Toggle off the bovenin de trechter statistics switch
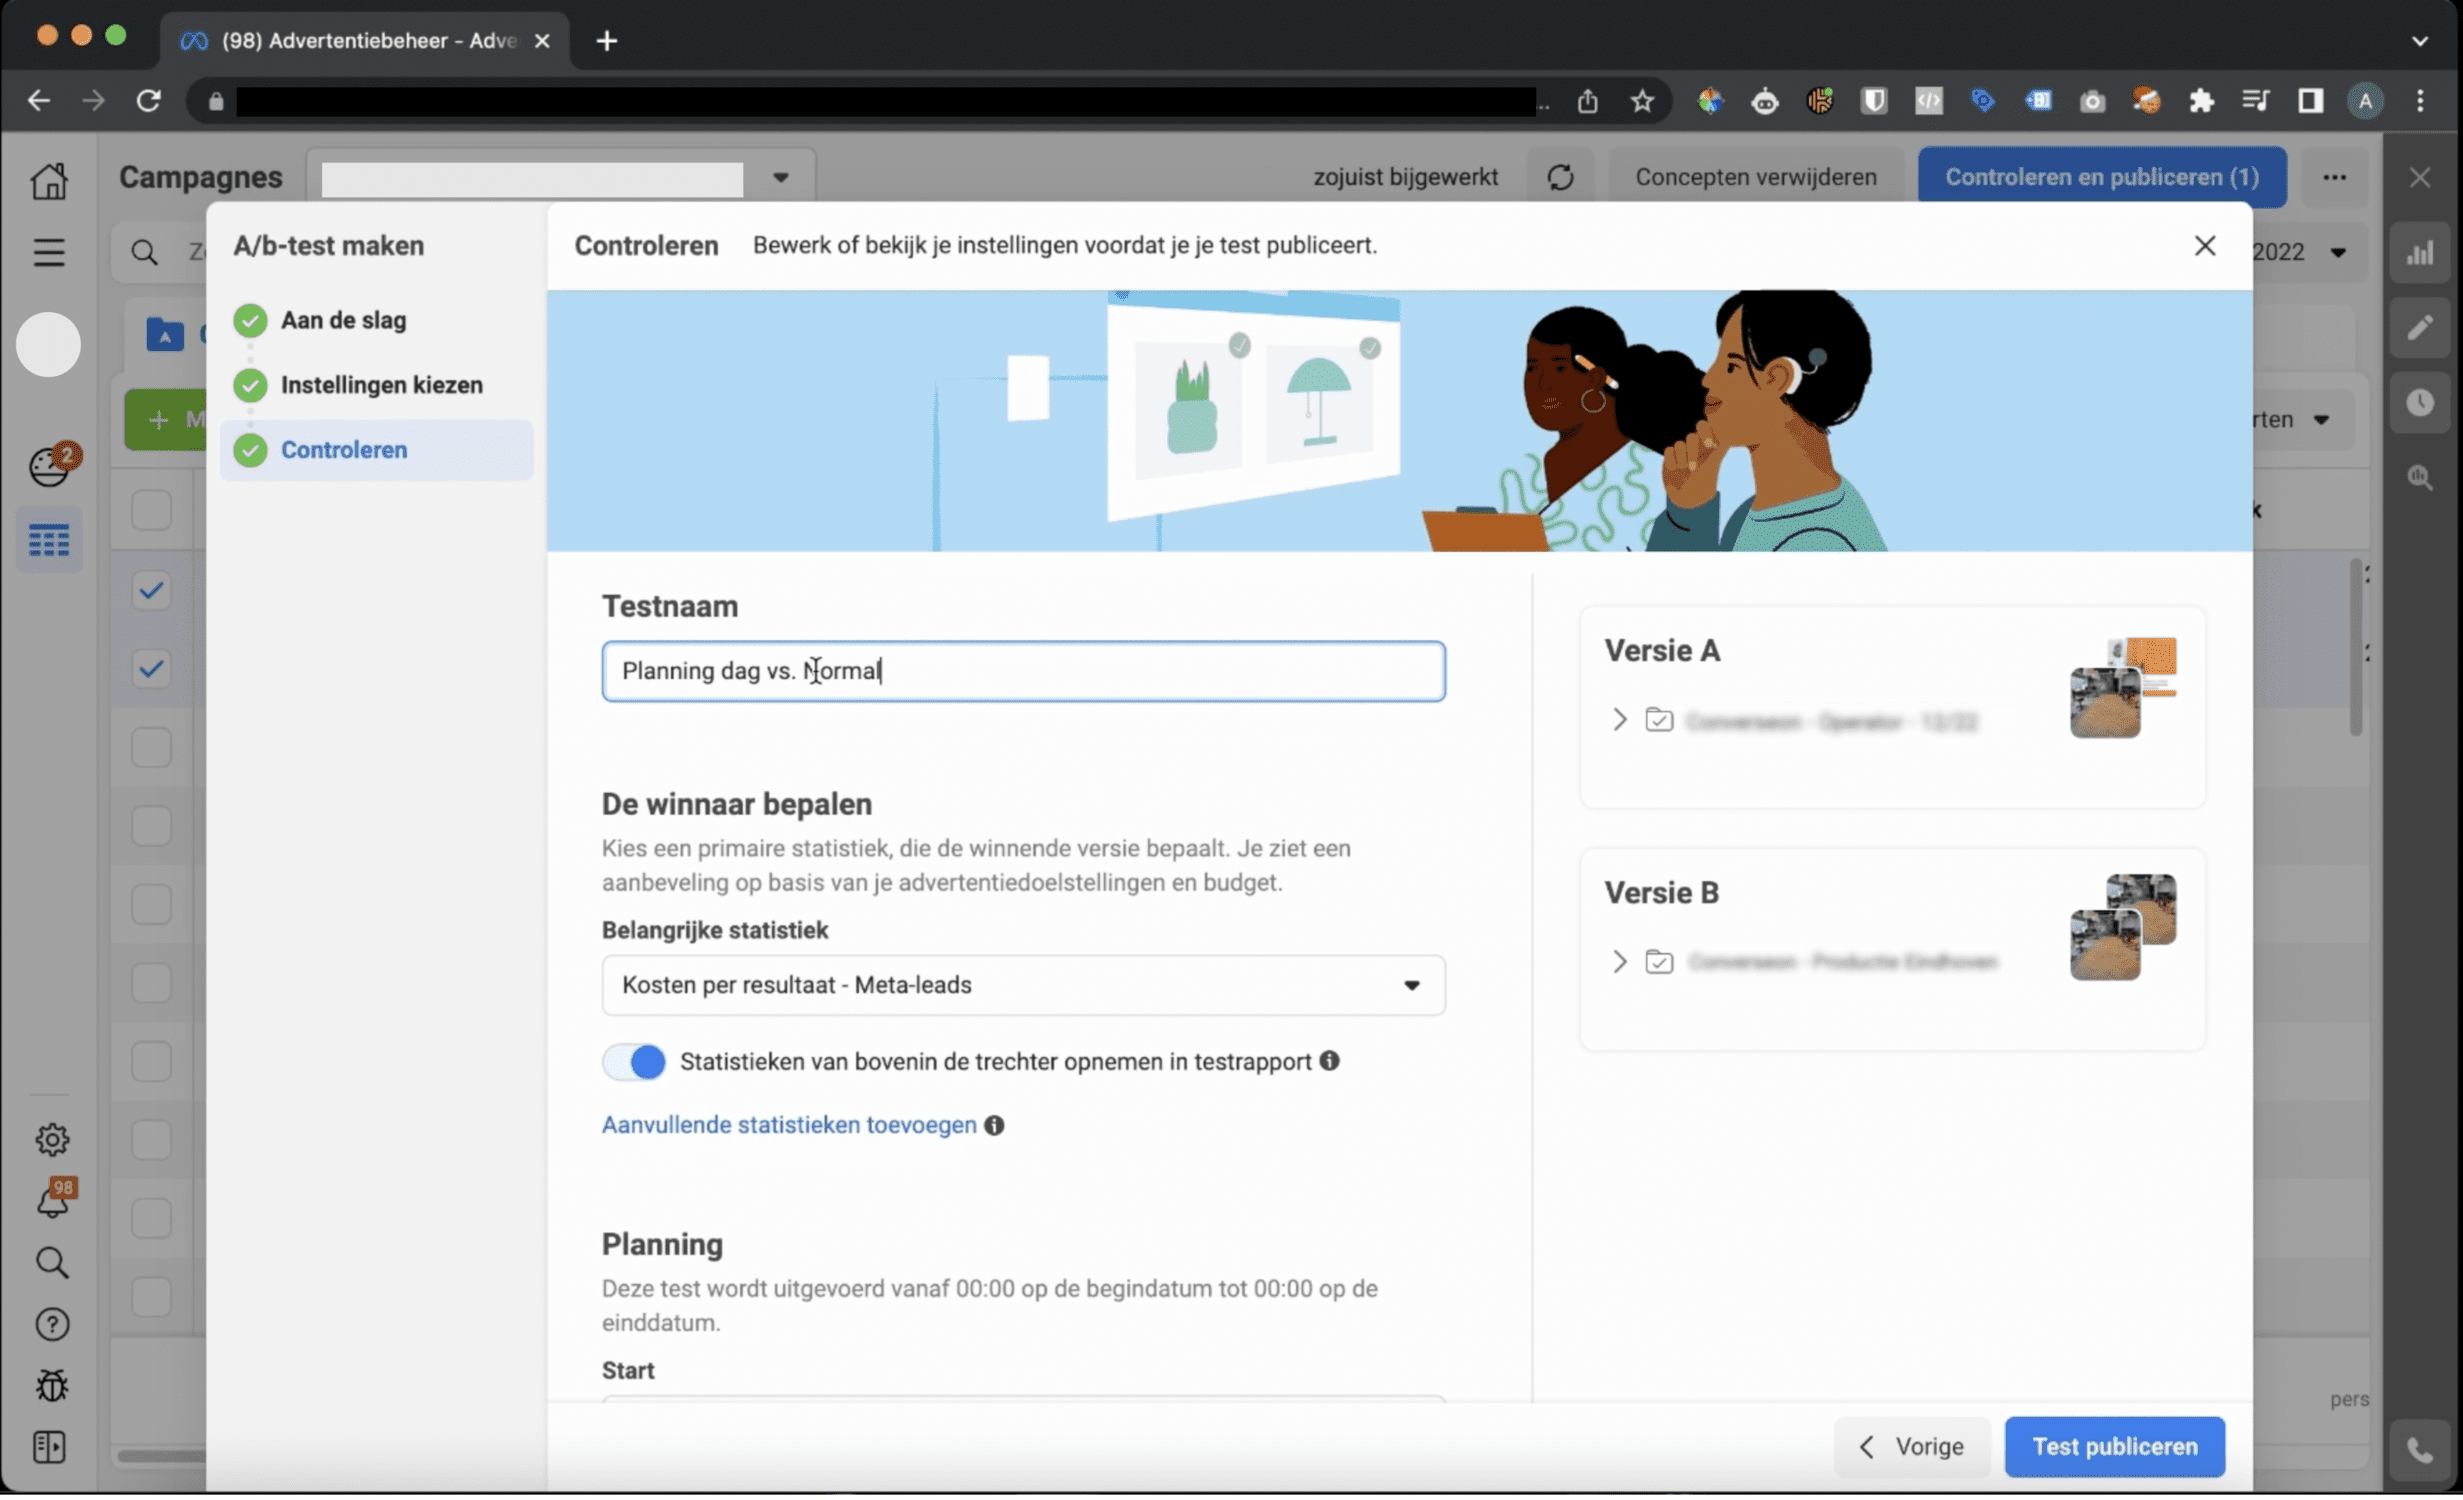 [634, 1062]
